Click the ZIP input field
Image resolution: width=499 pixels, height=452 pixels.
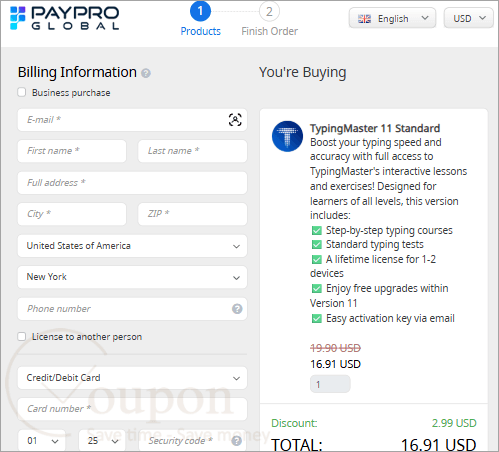pos(193,214)
